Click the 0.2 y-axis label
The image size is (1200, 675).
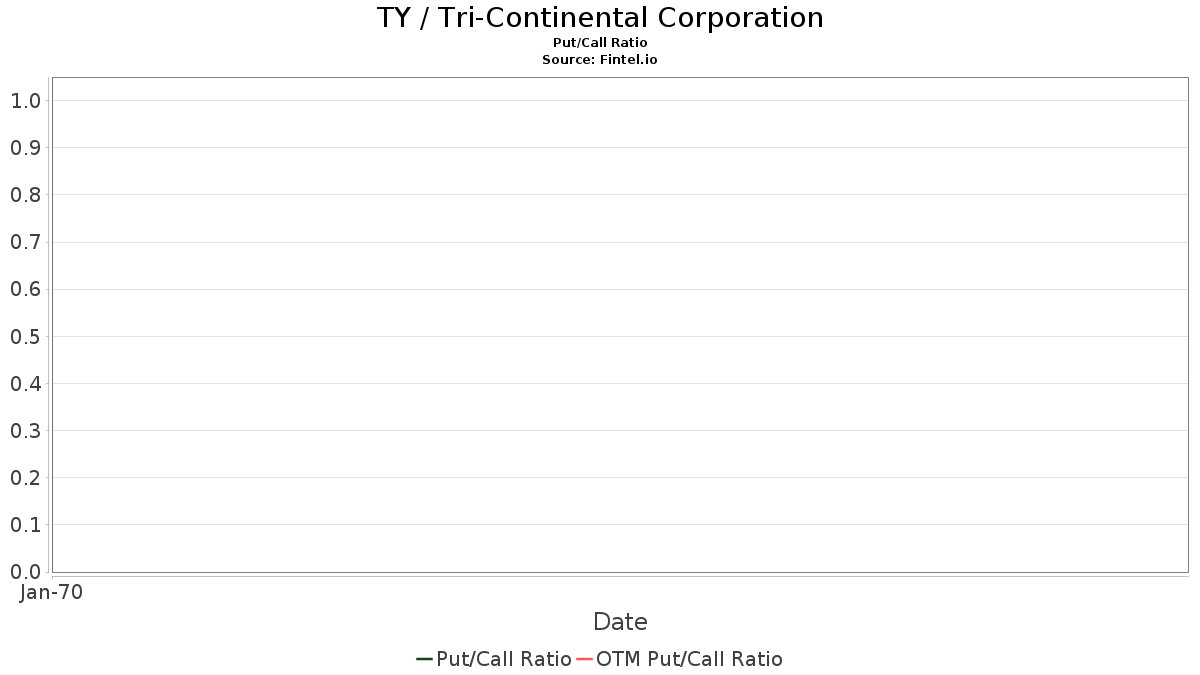click(x=25, y=478)
